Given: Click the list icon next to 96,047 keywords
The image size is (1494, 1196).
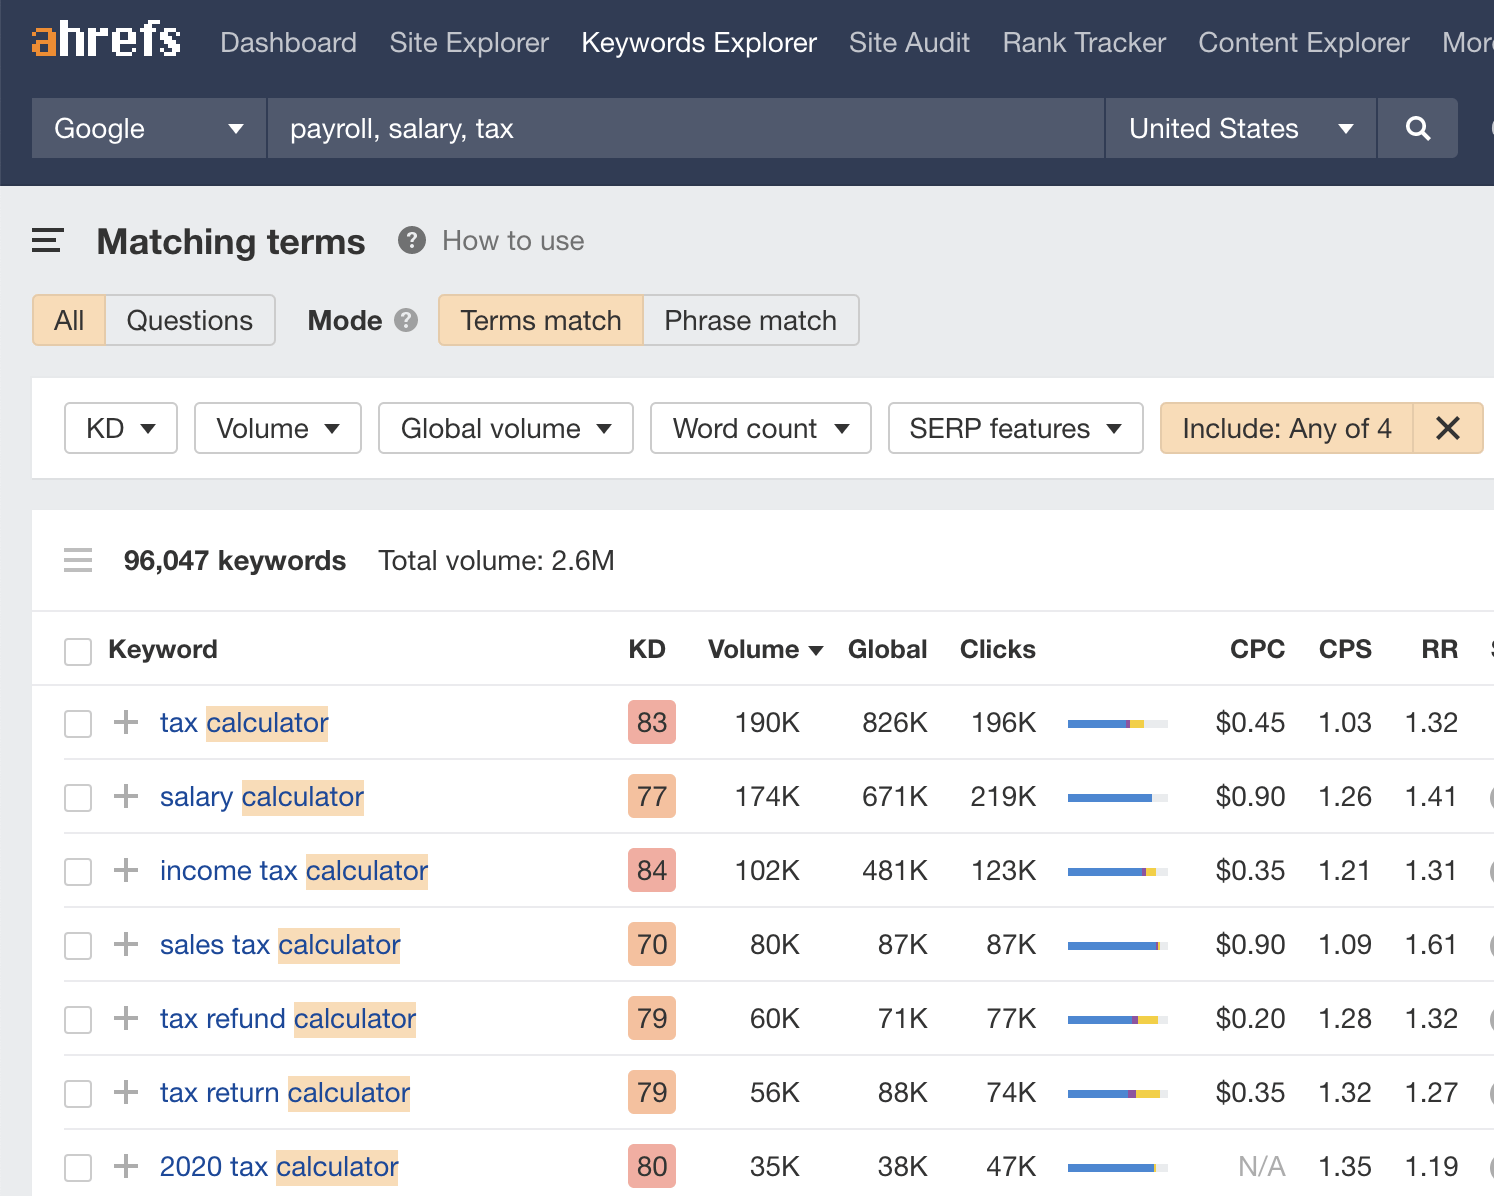Looking at the screenshot, I should pyautogui.click(x=78, y=560).
